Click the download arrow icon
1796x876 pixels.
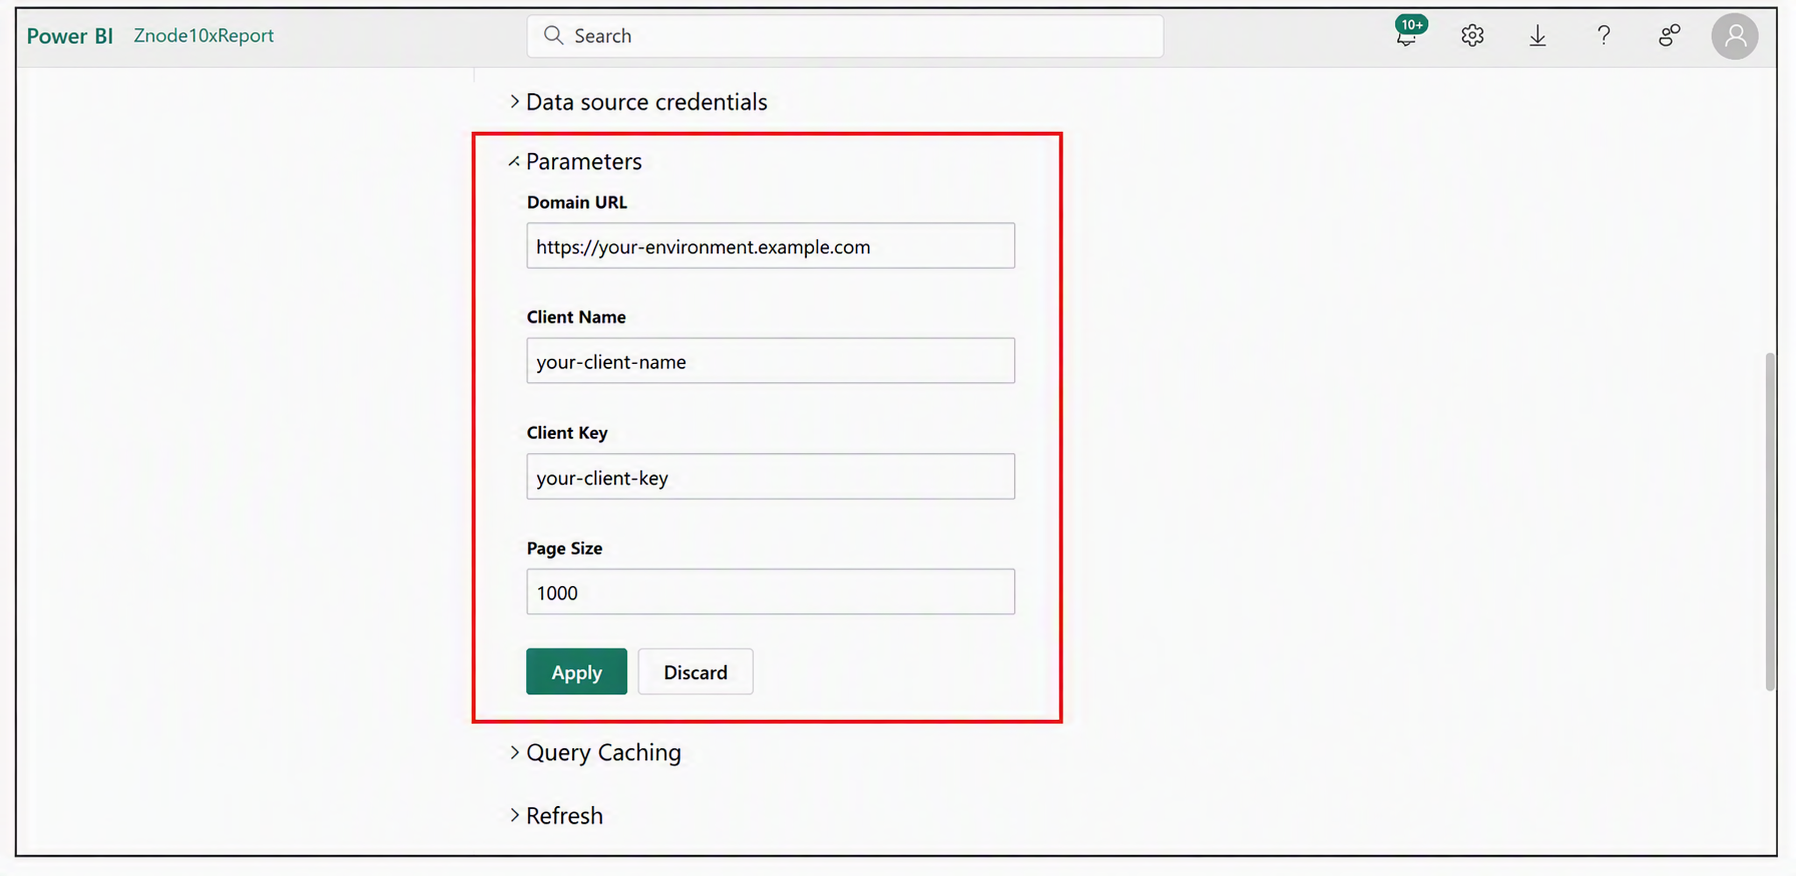[1538, 36]
